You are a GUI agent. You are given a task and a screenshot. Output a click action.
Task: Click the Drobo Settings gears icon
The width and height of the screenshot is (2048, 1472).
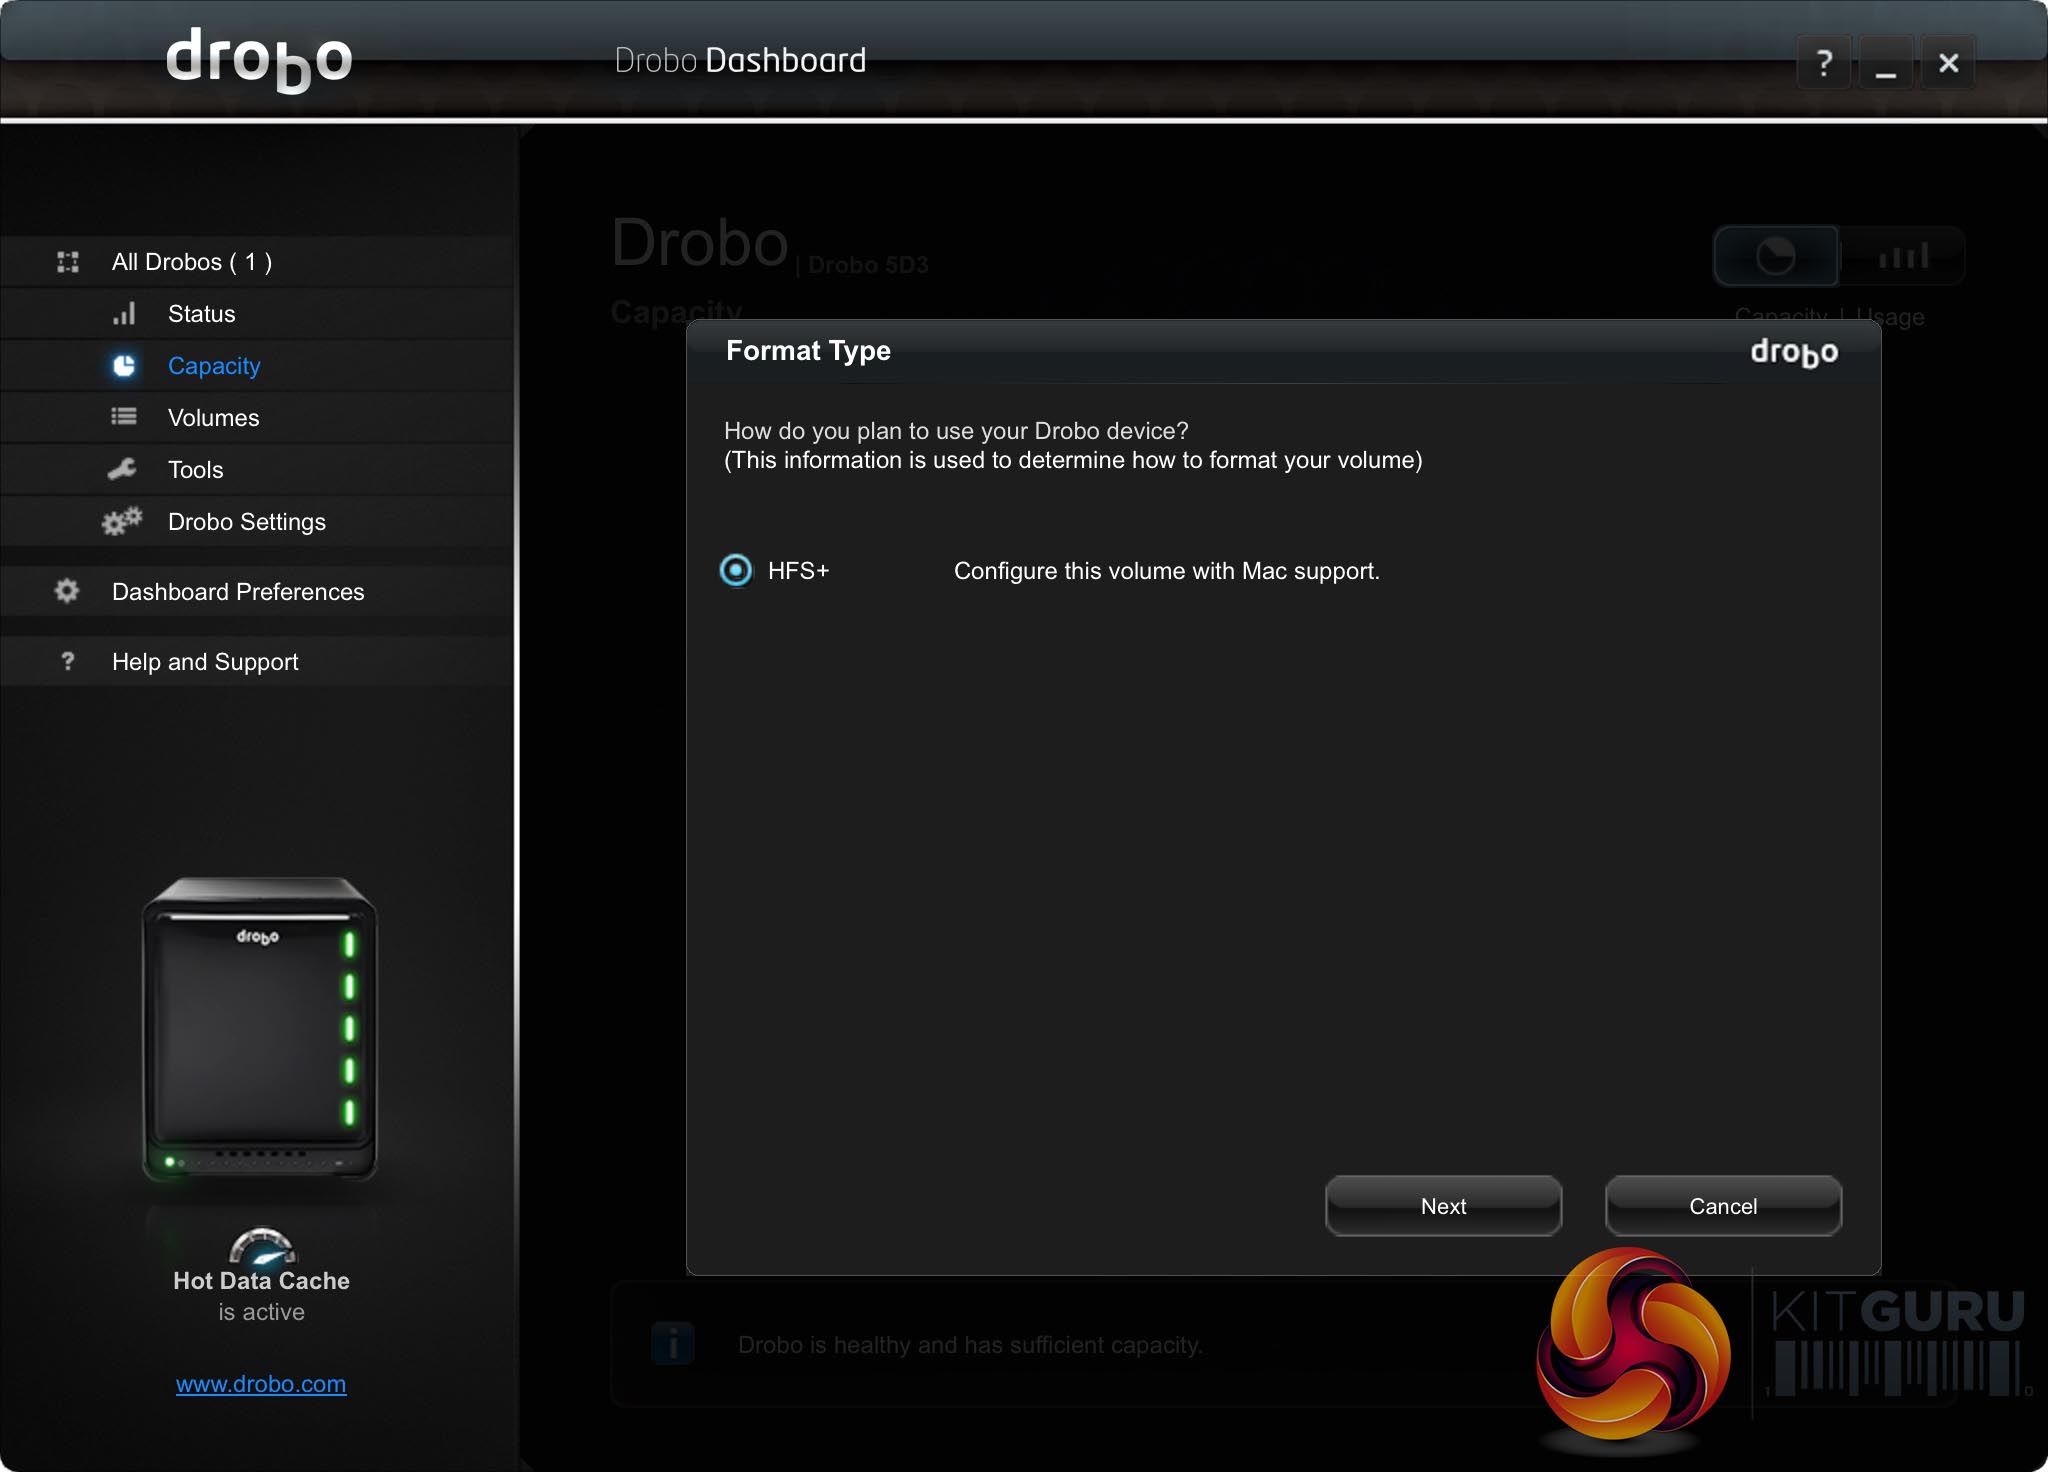[122, 522]
